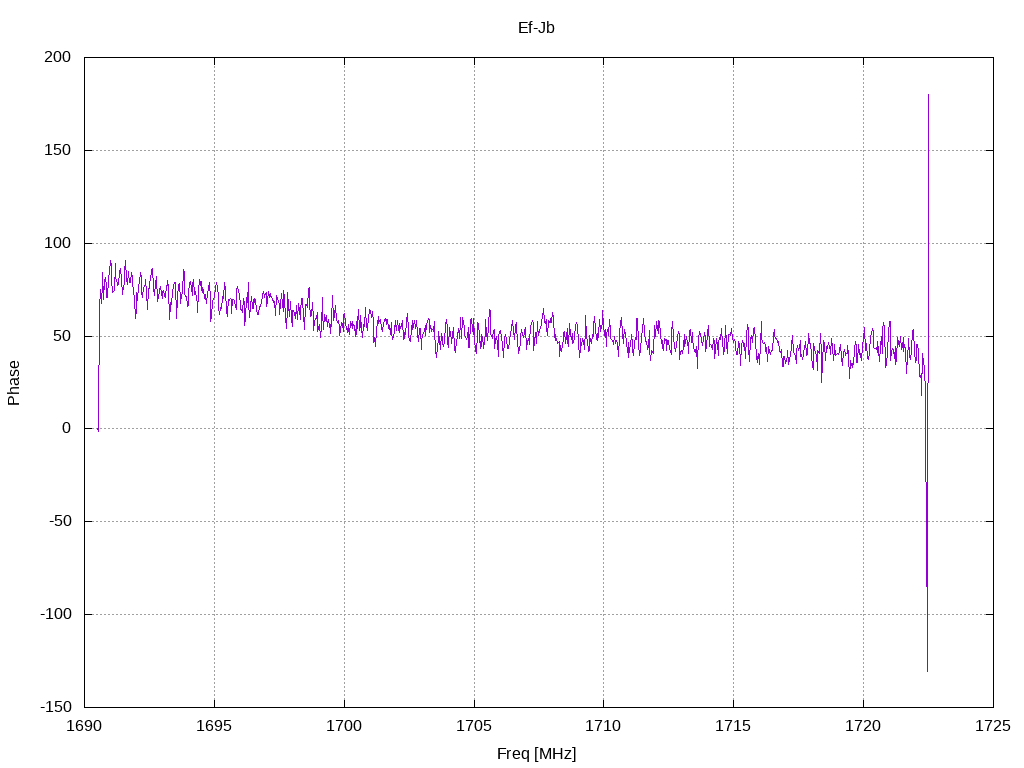Select the "Phase" y-axis label

click(x=14, y=383)
